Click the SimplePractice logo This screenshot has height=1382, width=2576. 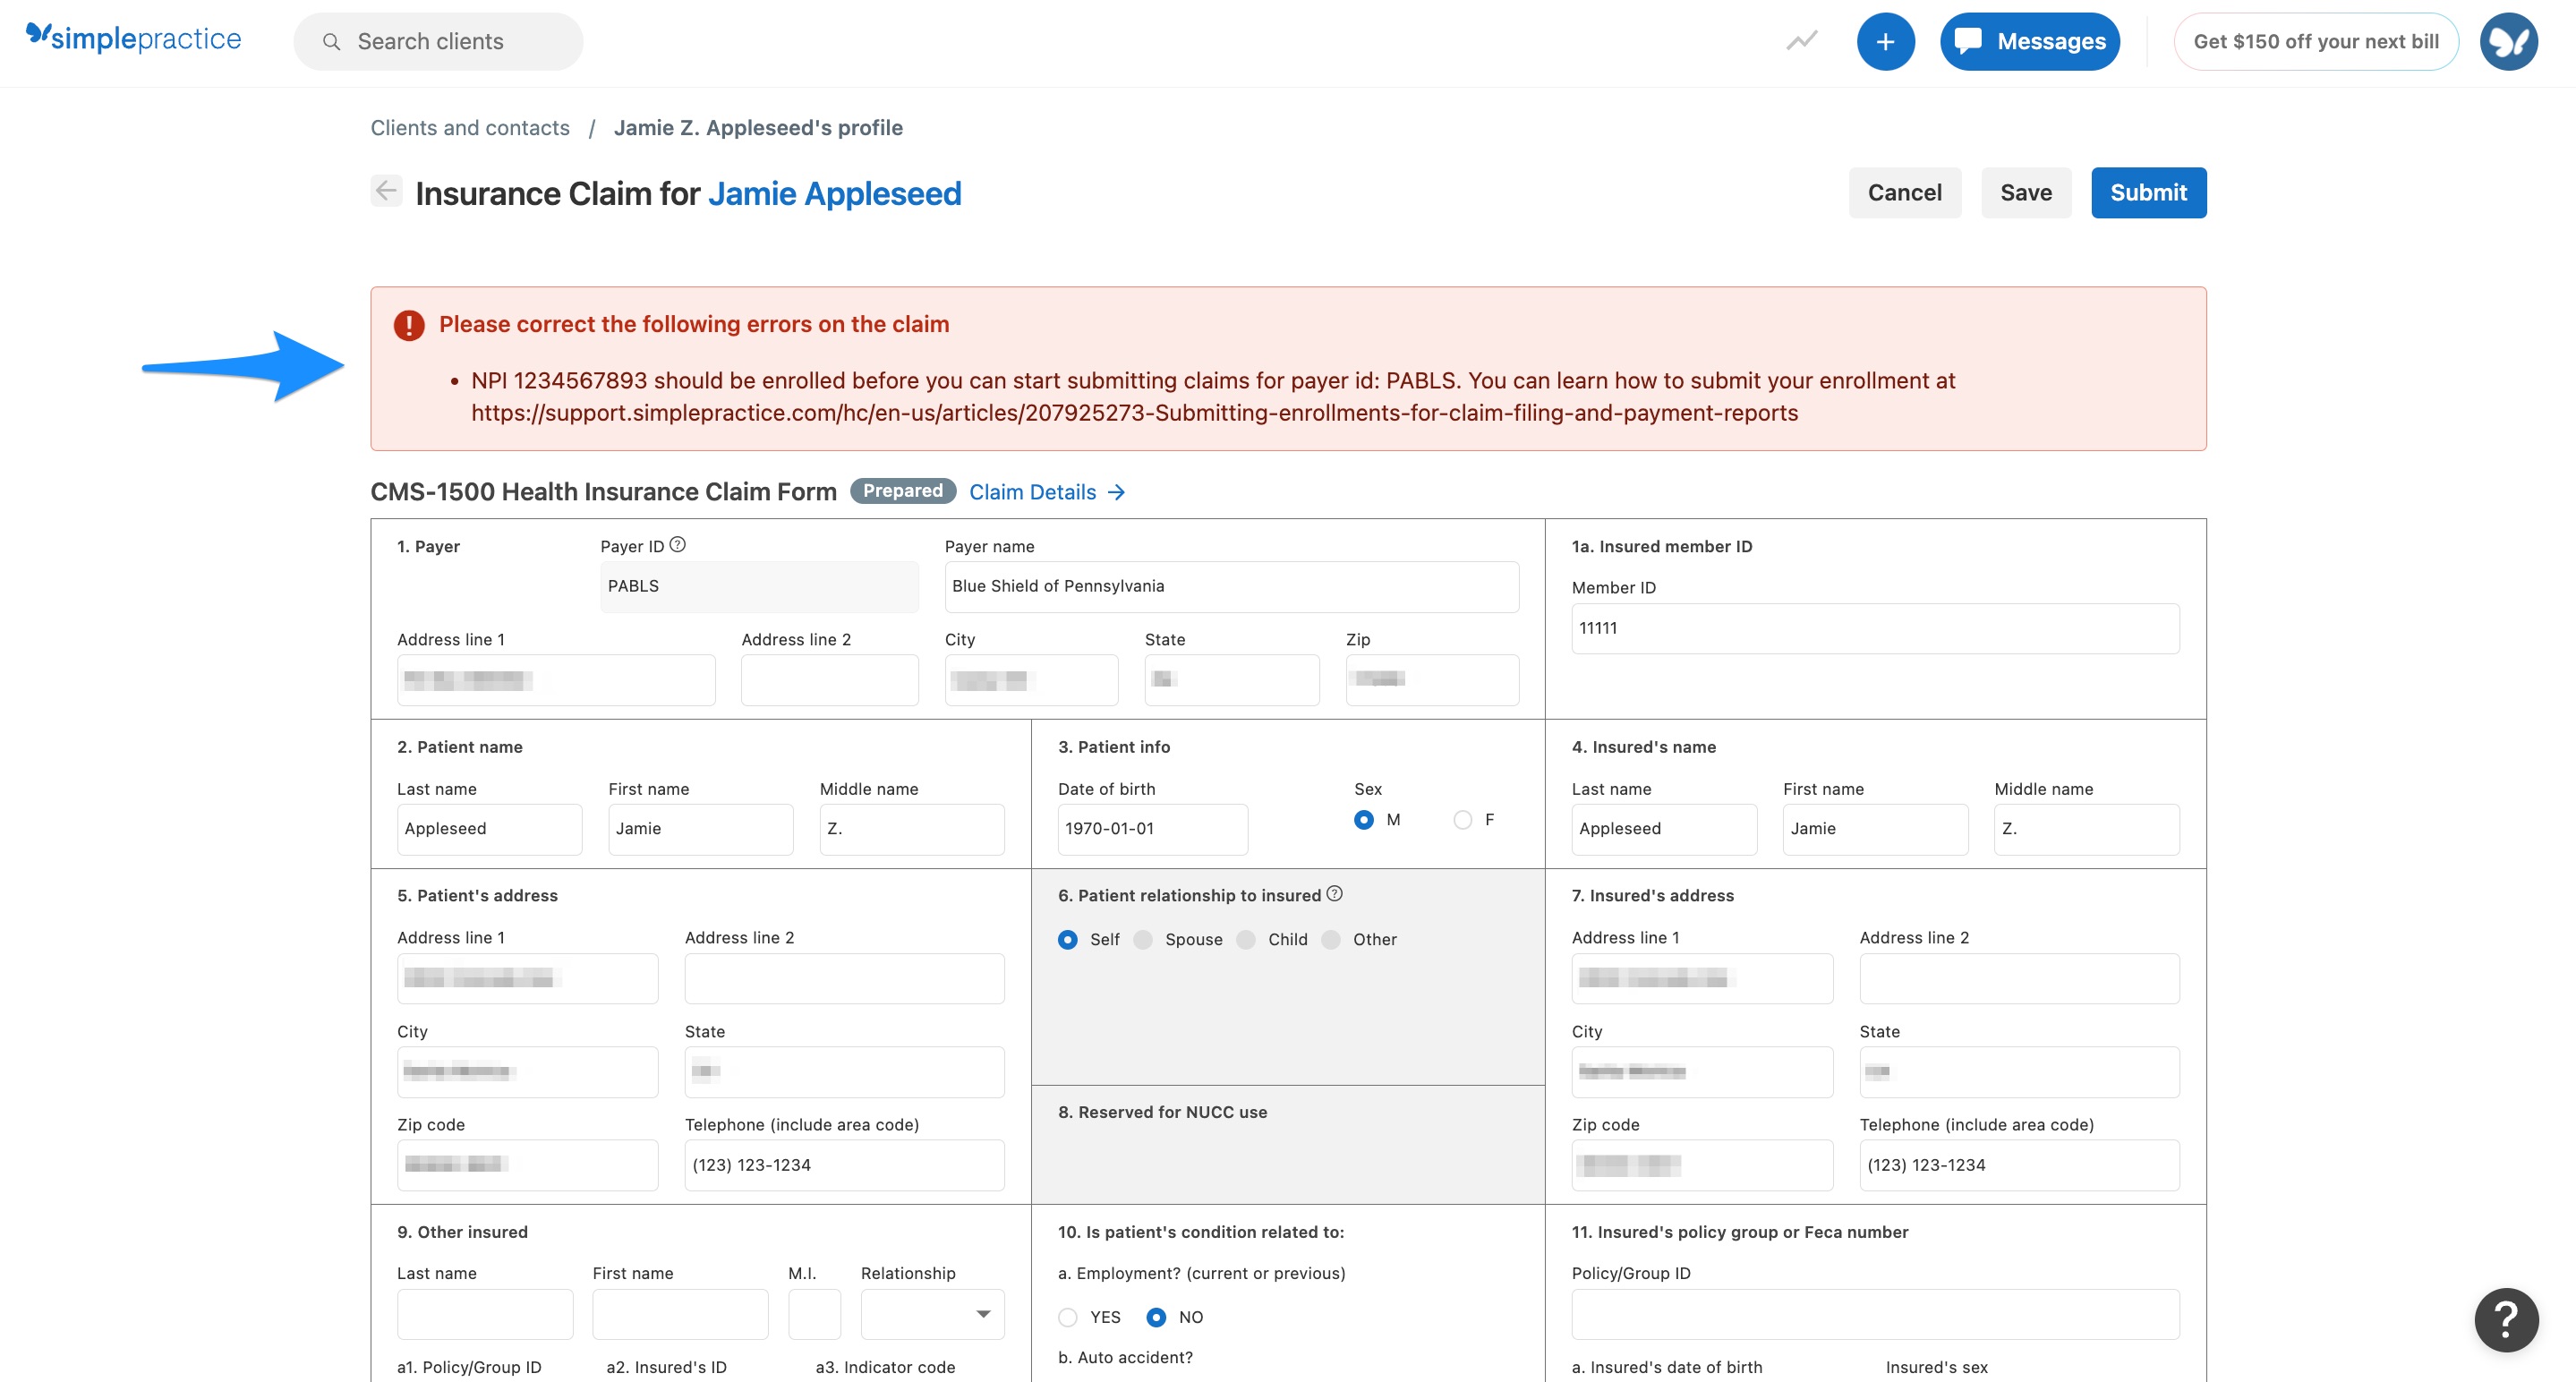(x=133, y=38)
